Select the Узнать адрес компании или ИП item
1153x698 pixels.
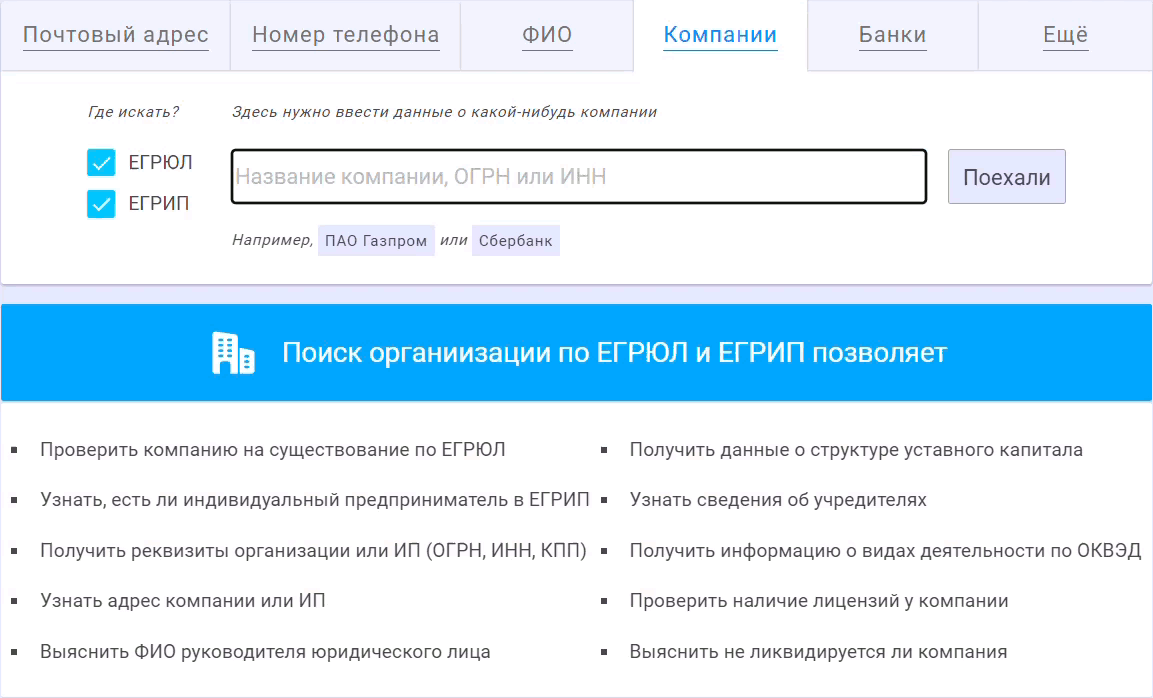tap(183, 601)
